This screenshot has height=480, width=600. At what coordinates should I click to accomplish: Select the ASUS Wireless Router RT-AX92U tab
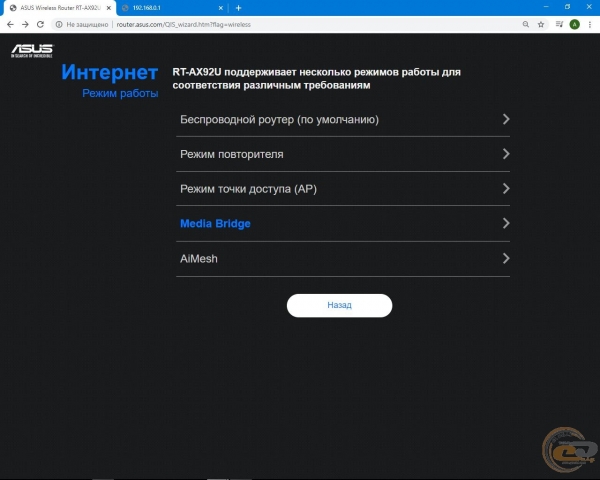click(60, 8)
